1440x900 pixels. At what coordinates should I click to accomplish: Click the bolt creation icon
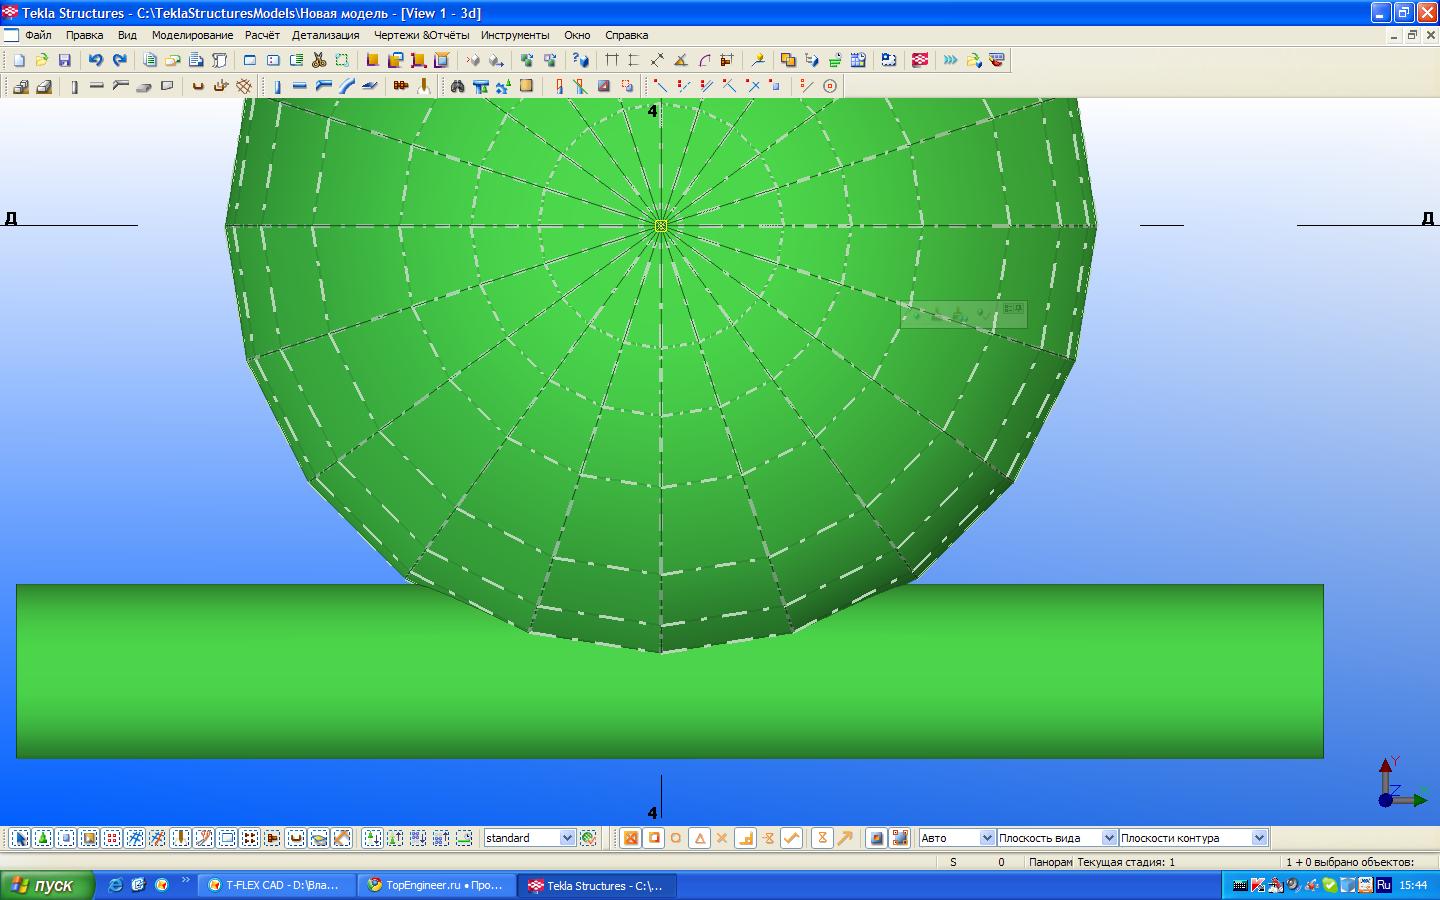tap(401, 86)
